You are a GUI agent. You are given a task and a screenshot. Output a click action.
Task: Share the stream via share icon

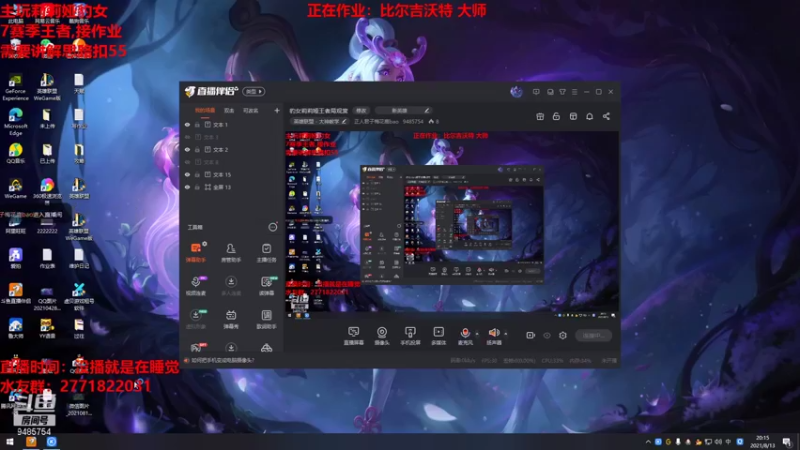606,116
